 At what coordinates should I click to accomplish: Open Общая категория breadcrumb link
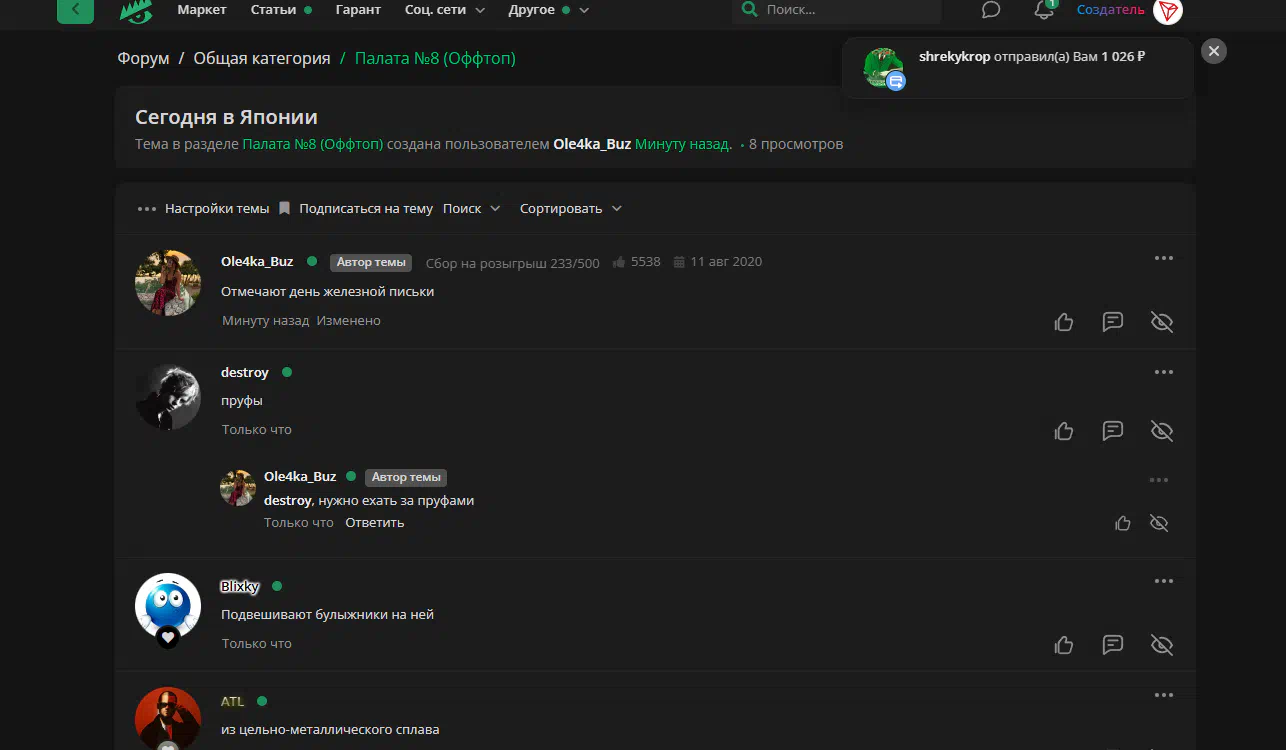point(262,58)
